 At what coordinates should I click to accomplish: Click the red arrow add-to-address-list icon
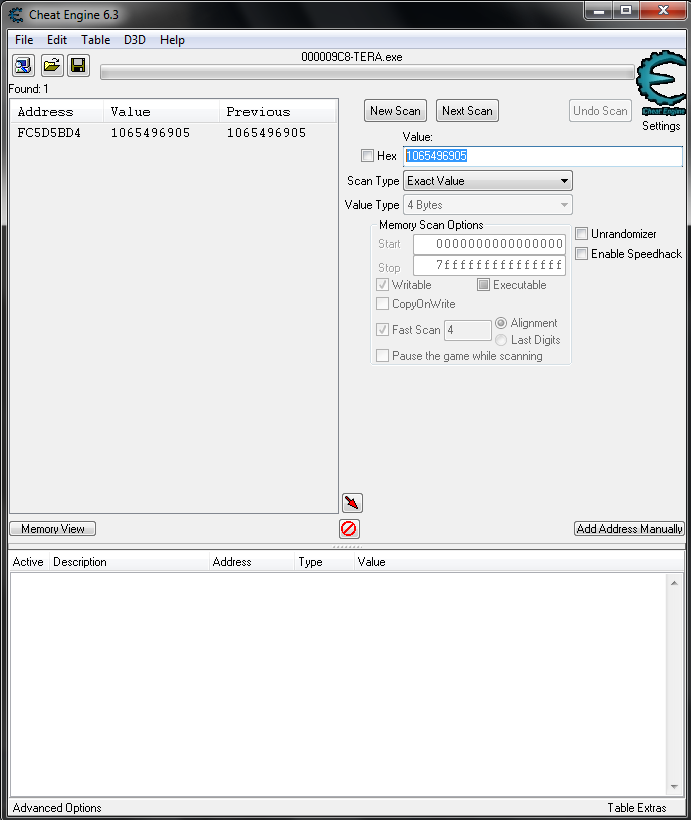click(x=351, y=503)
